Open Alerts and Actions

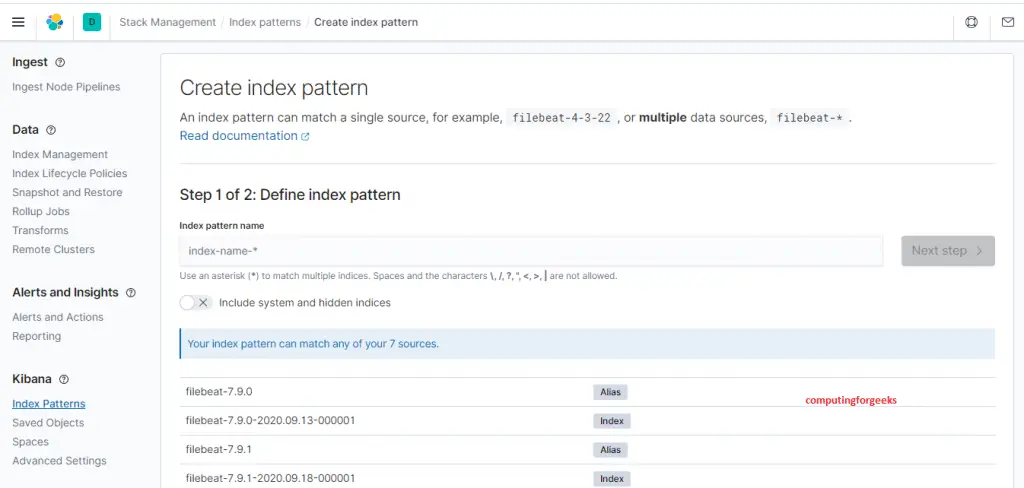(57, 317)
